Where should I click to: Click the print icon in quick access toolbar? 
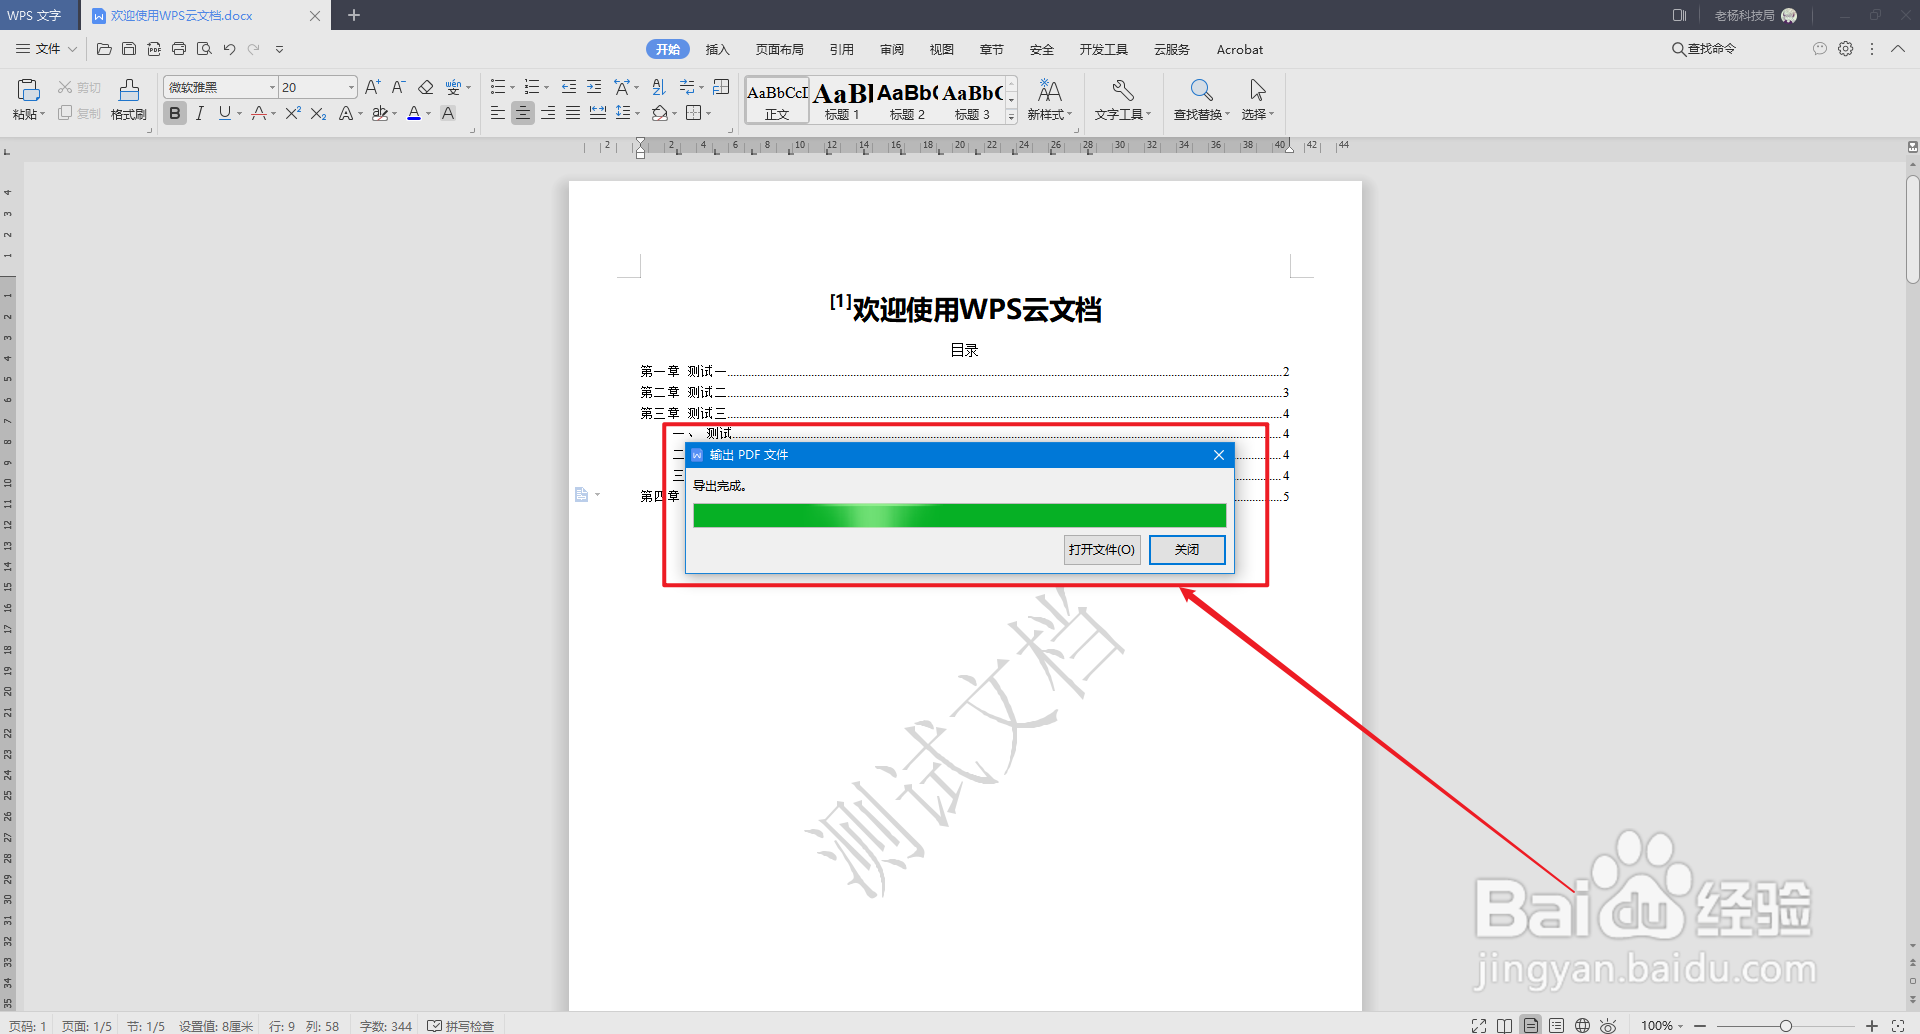(179, 48)
